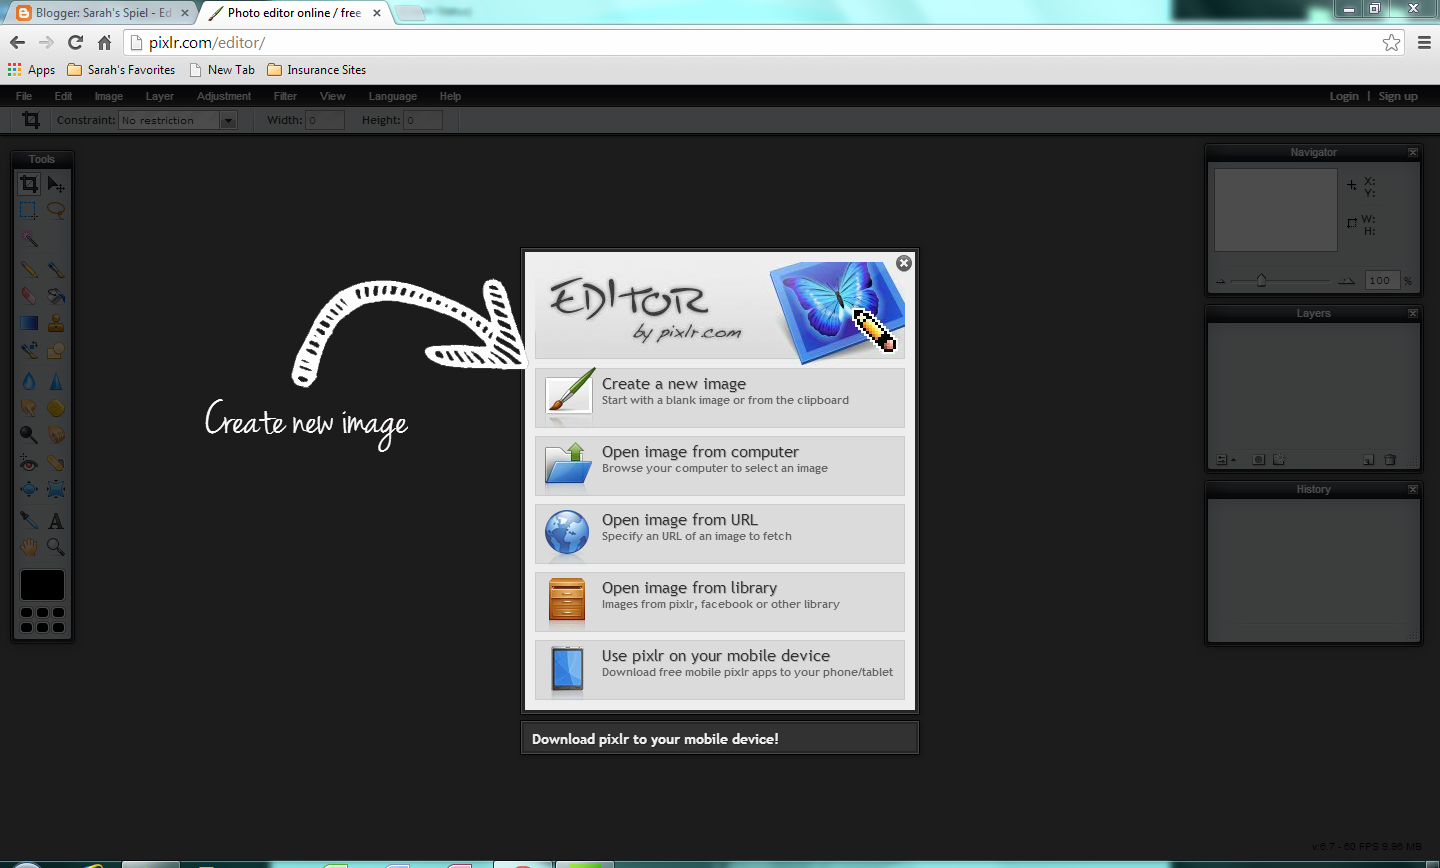Select the Spot Heal bandage tool
The image size is (1440, 868).
pos(56,463)
